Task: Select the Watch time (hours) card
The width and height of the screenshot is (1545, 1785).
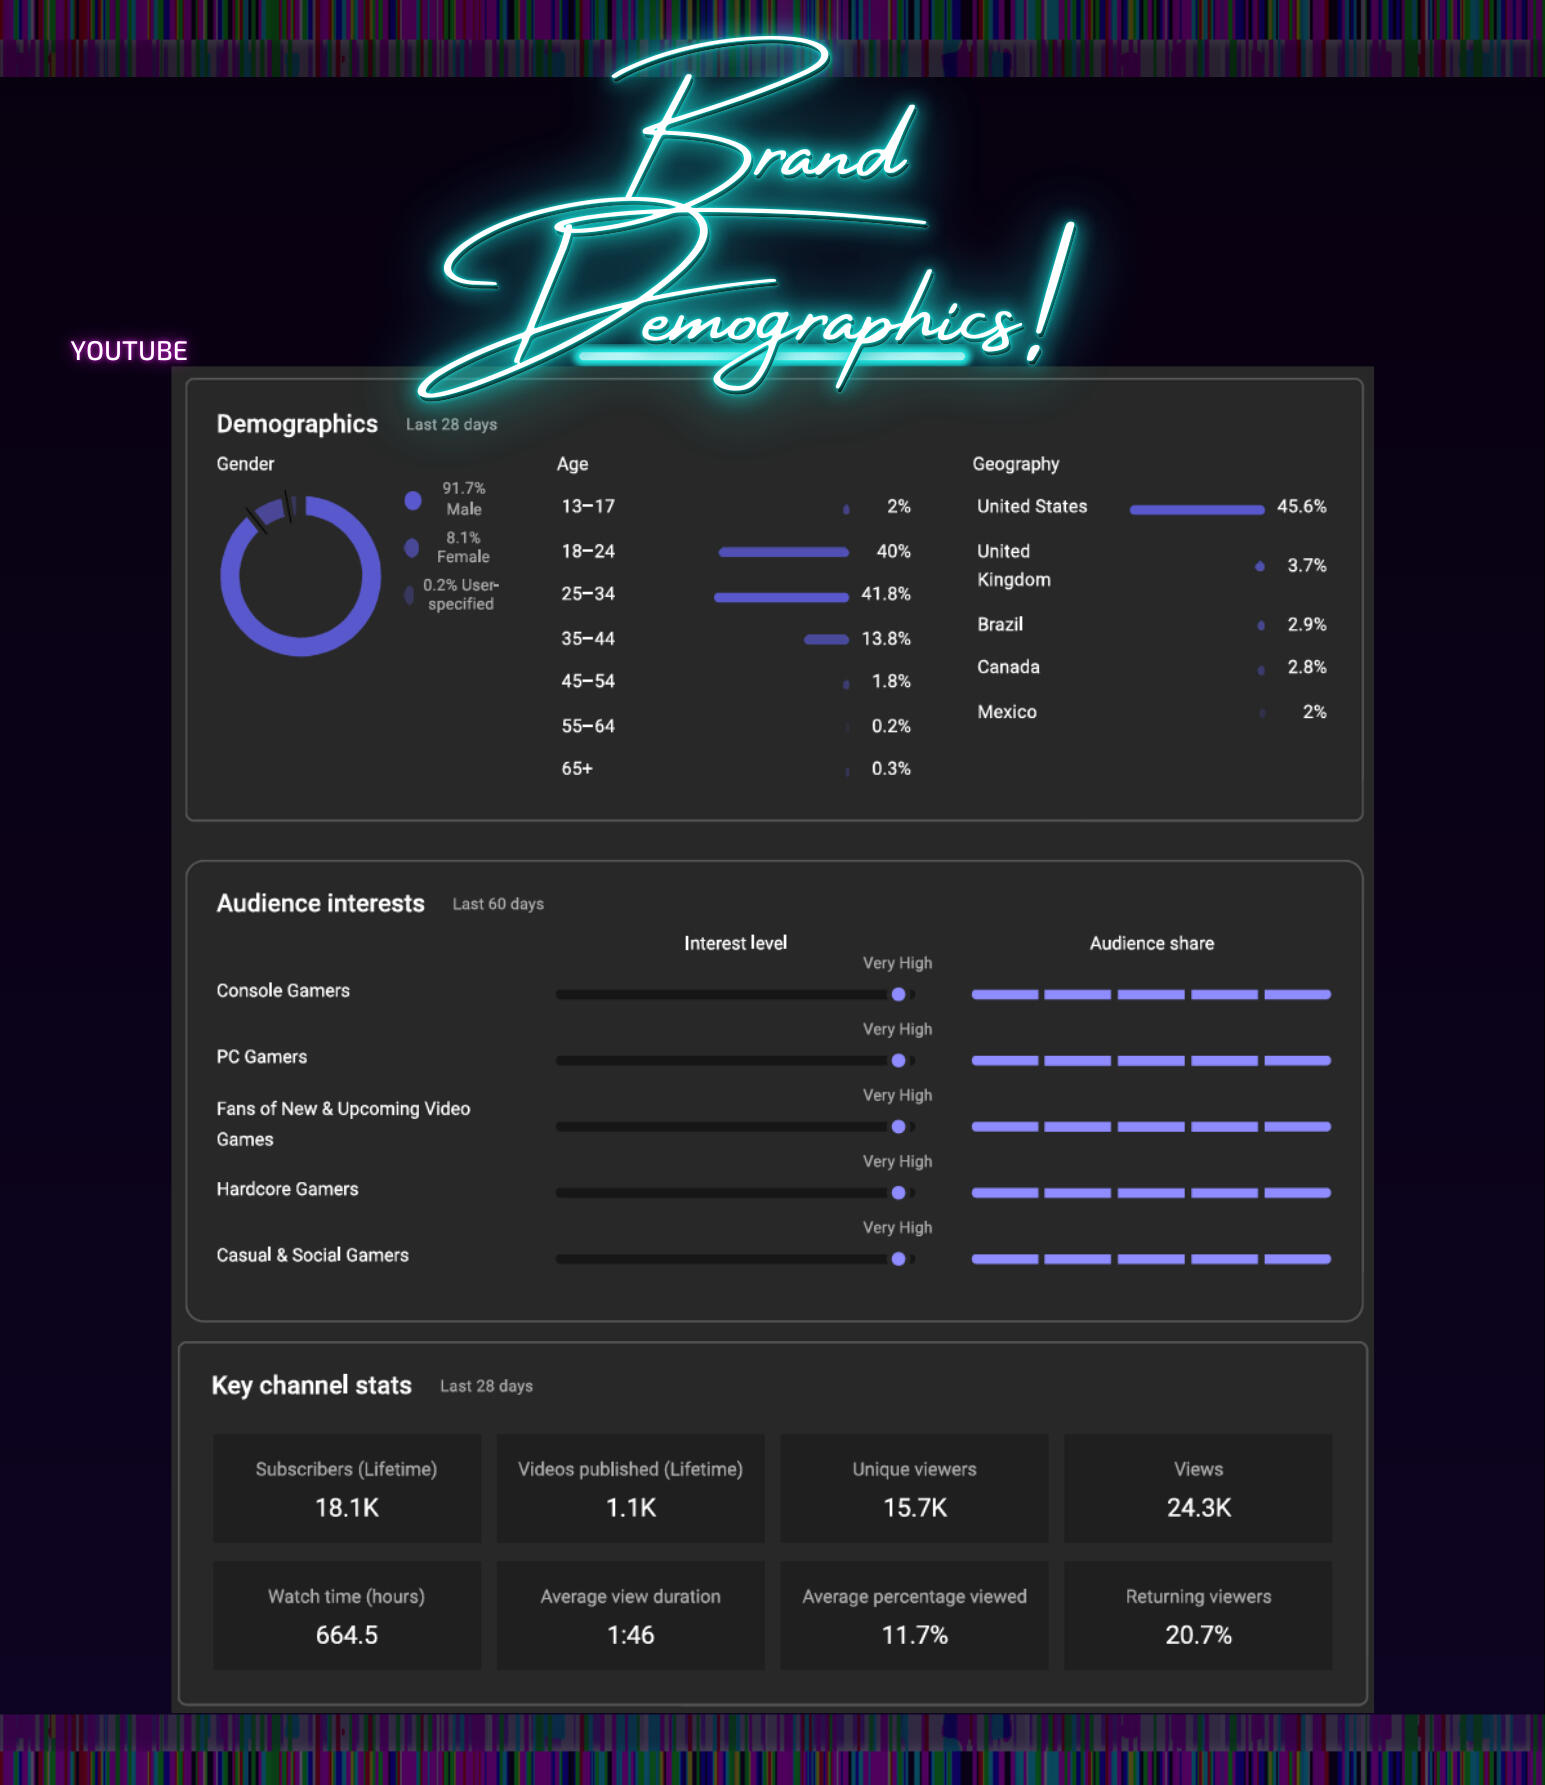Action: [346, 1615]
